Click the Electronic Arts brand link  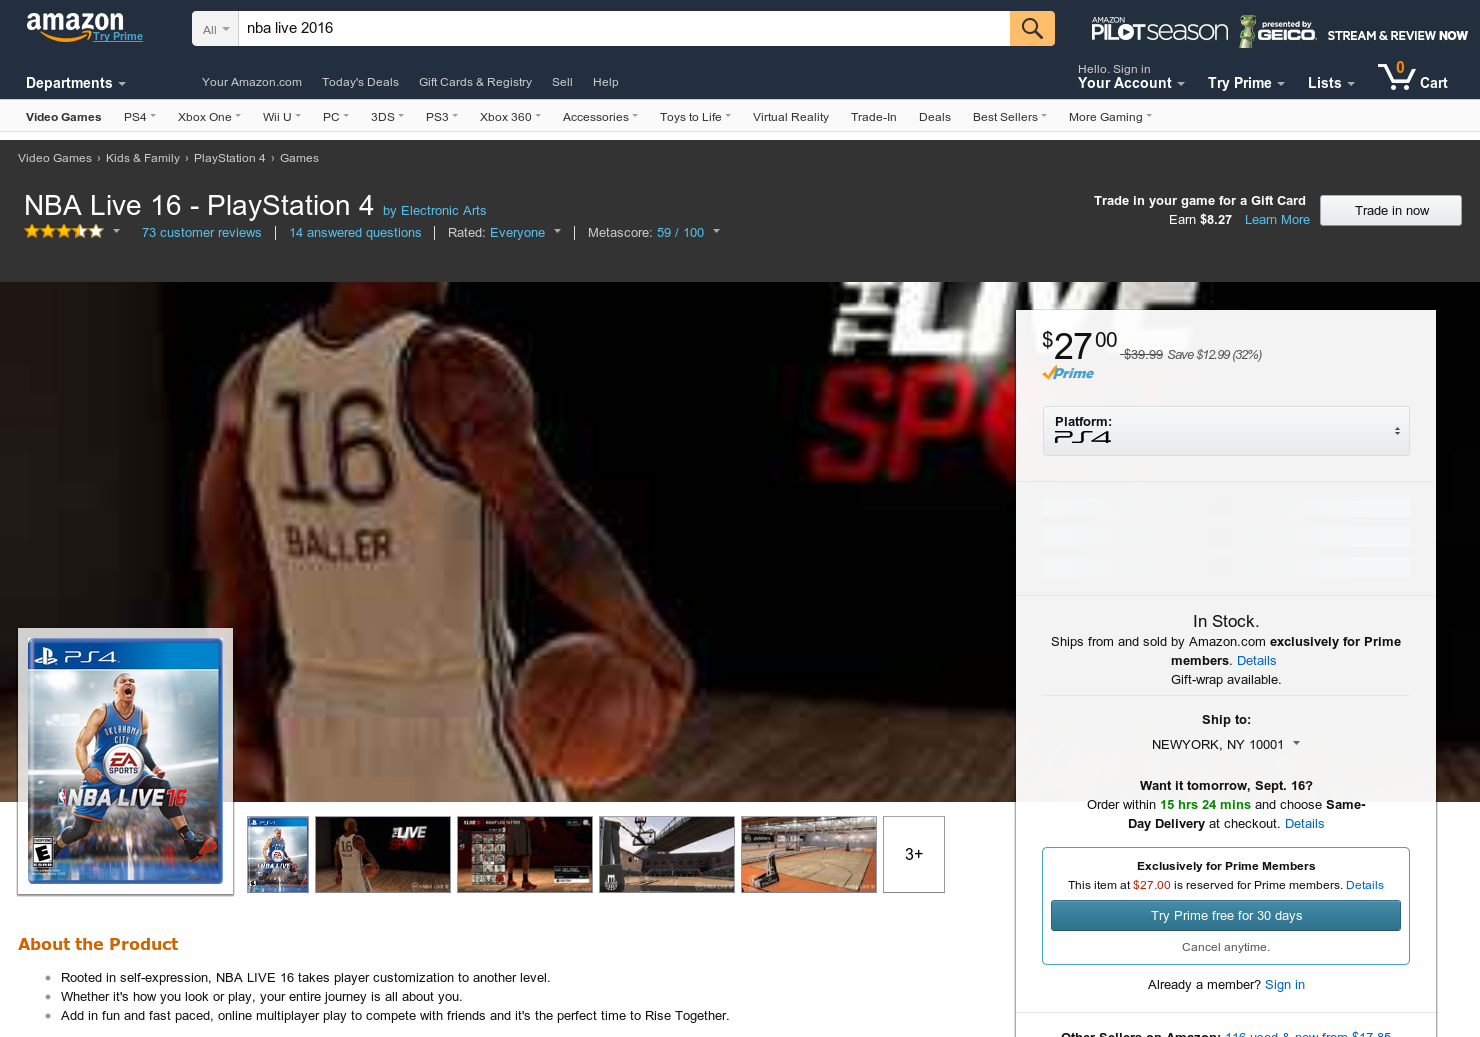(x=443, y=211)
